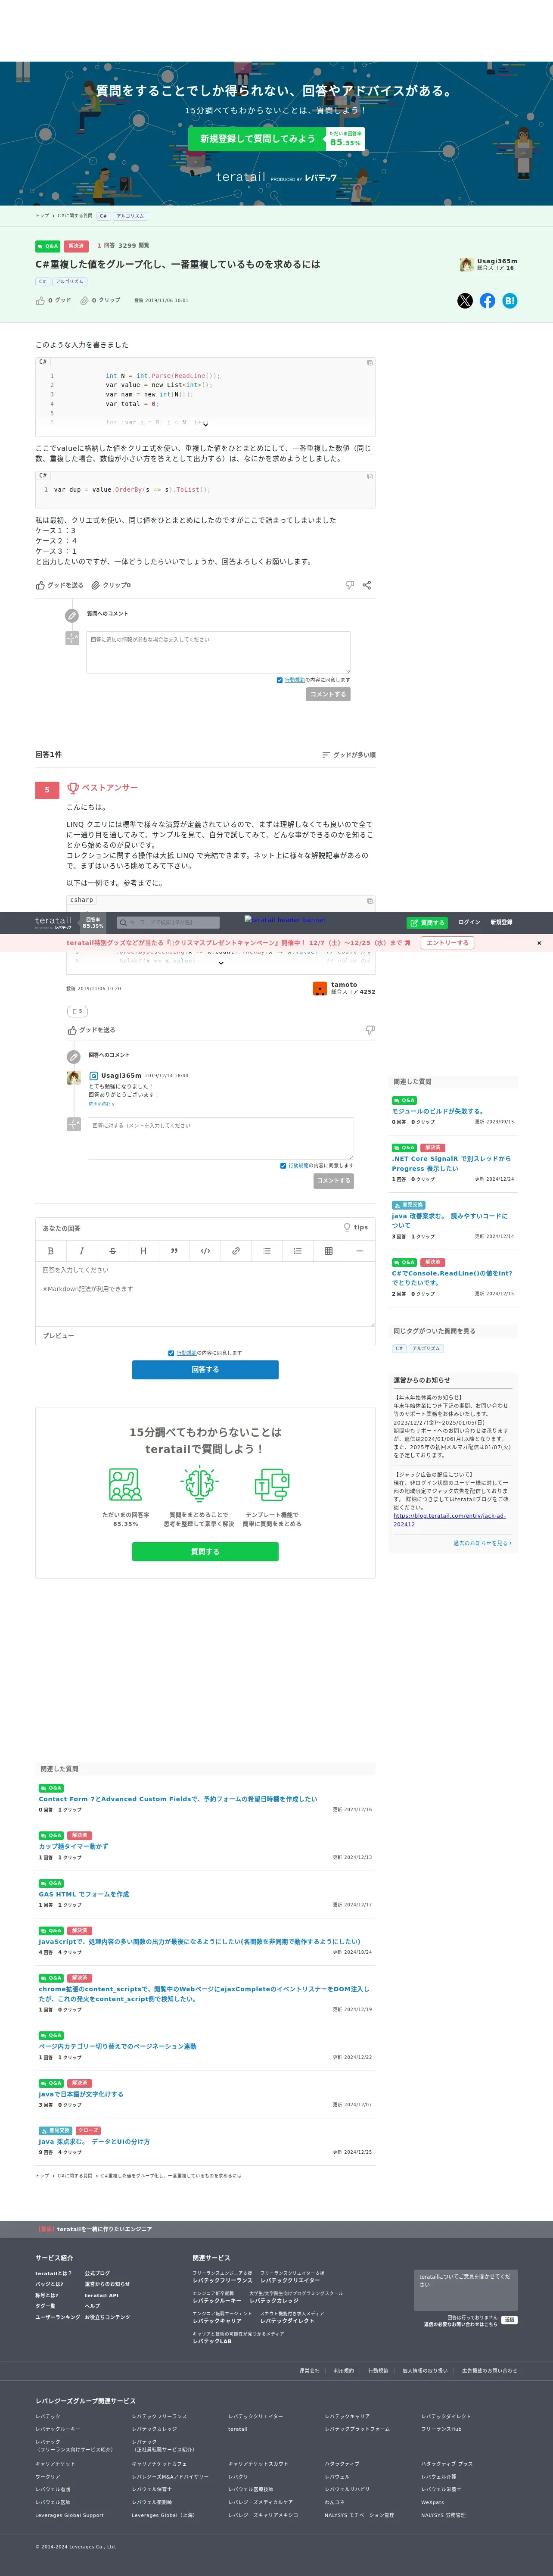Apply Strikethrough in answer editor
The width and height of the screenshot is (553, 2576).
[x=112, y=1251]
